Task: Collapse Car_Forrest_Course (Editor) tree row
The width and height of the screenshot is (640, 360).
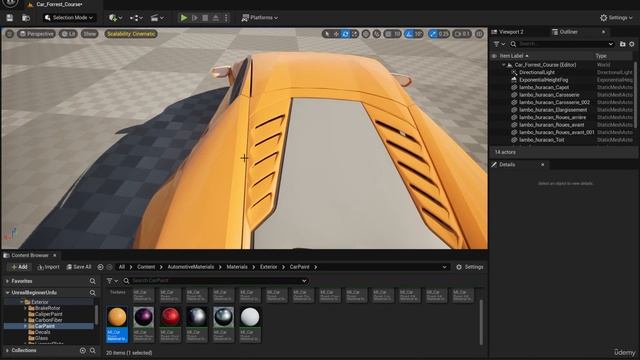Action: pos(504,65)
